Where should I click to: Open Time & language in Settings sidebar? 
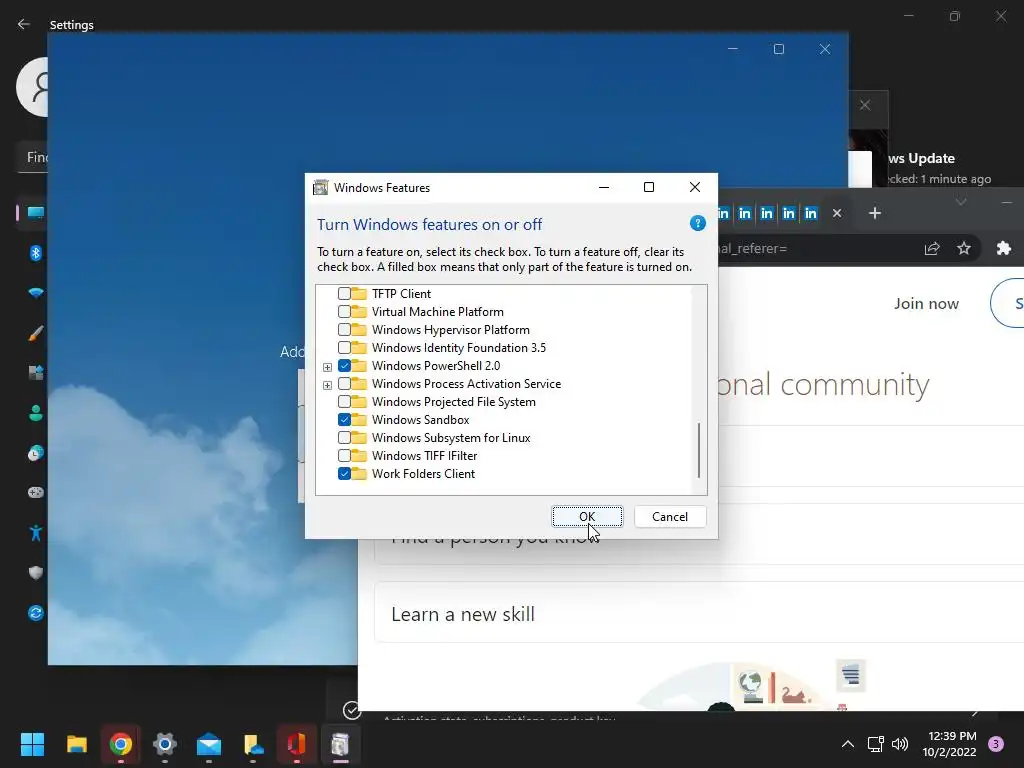tap(35, 453)
